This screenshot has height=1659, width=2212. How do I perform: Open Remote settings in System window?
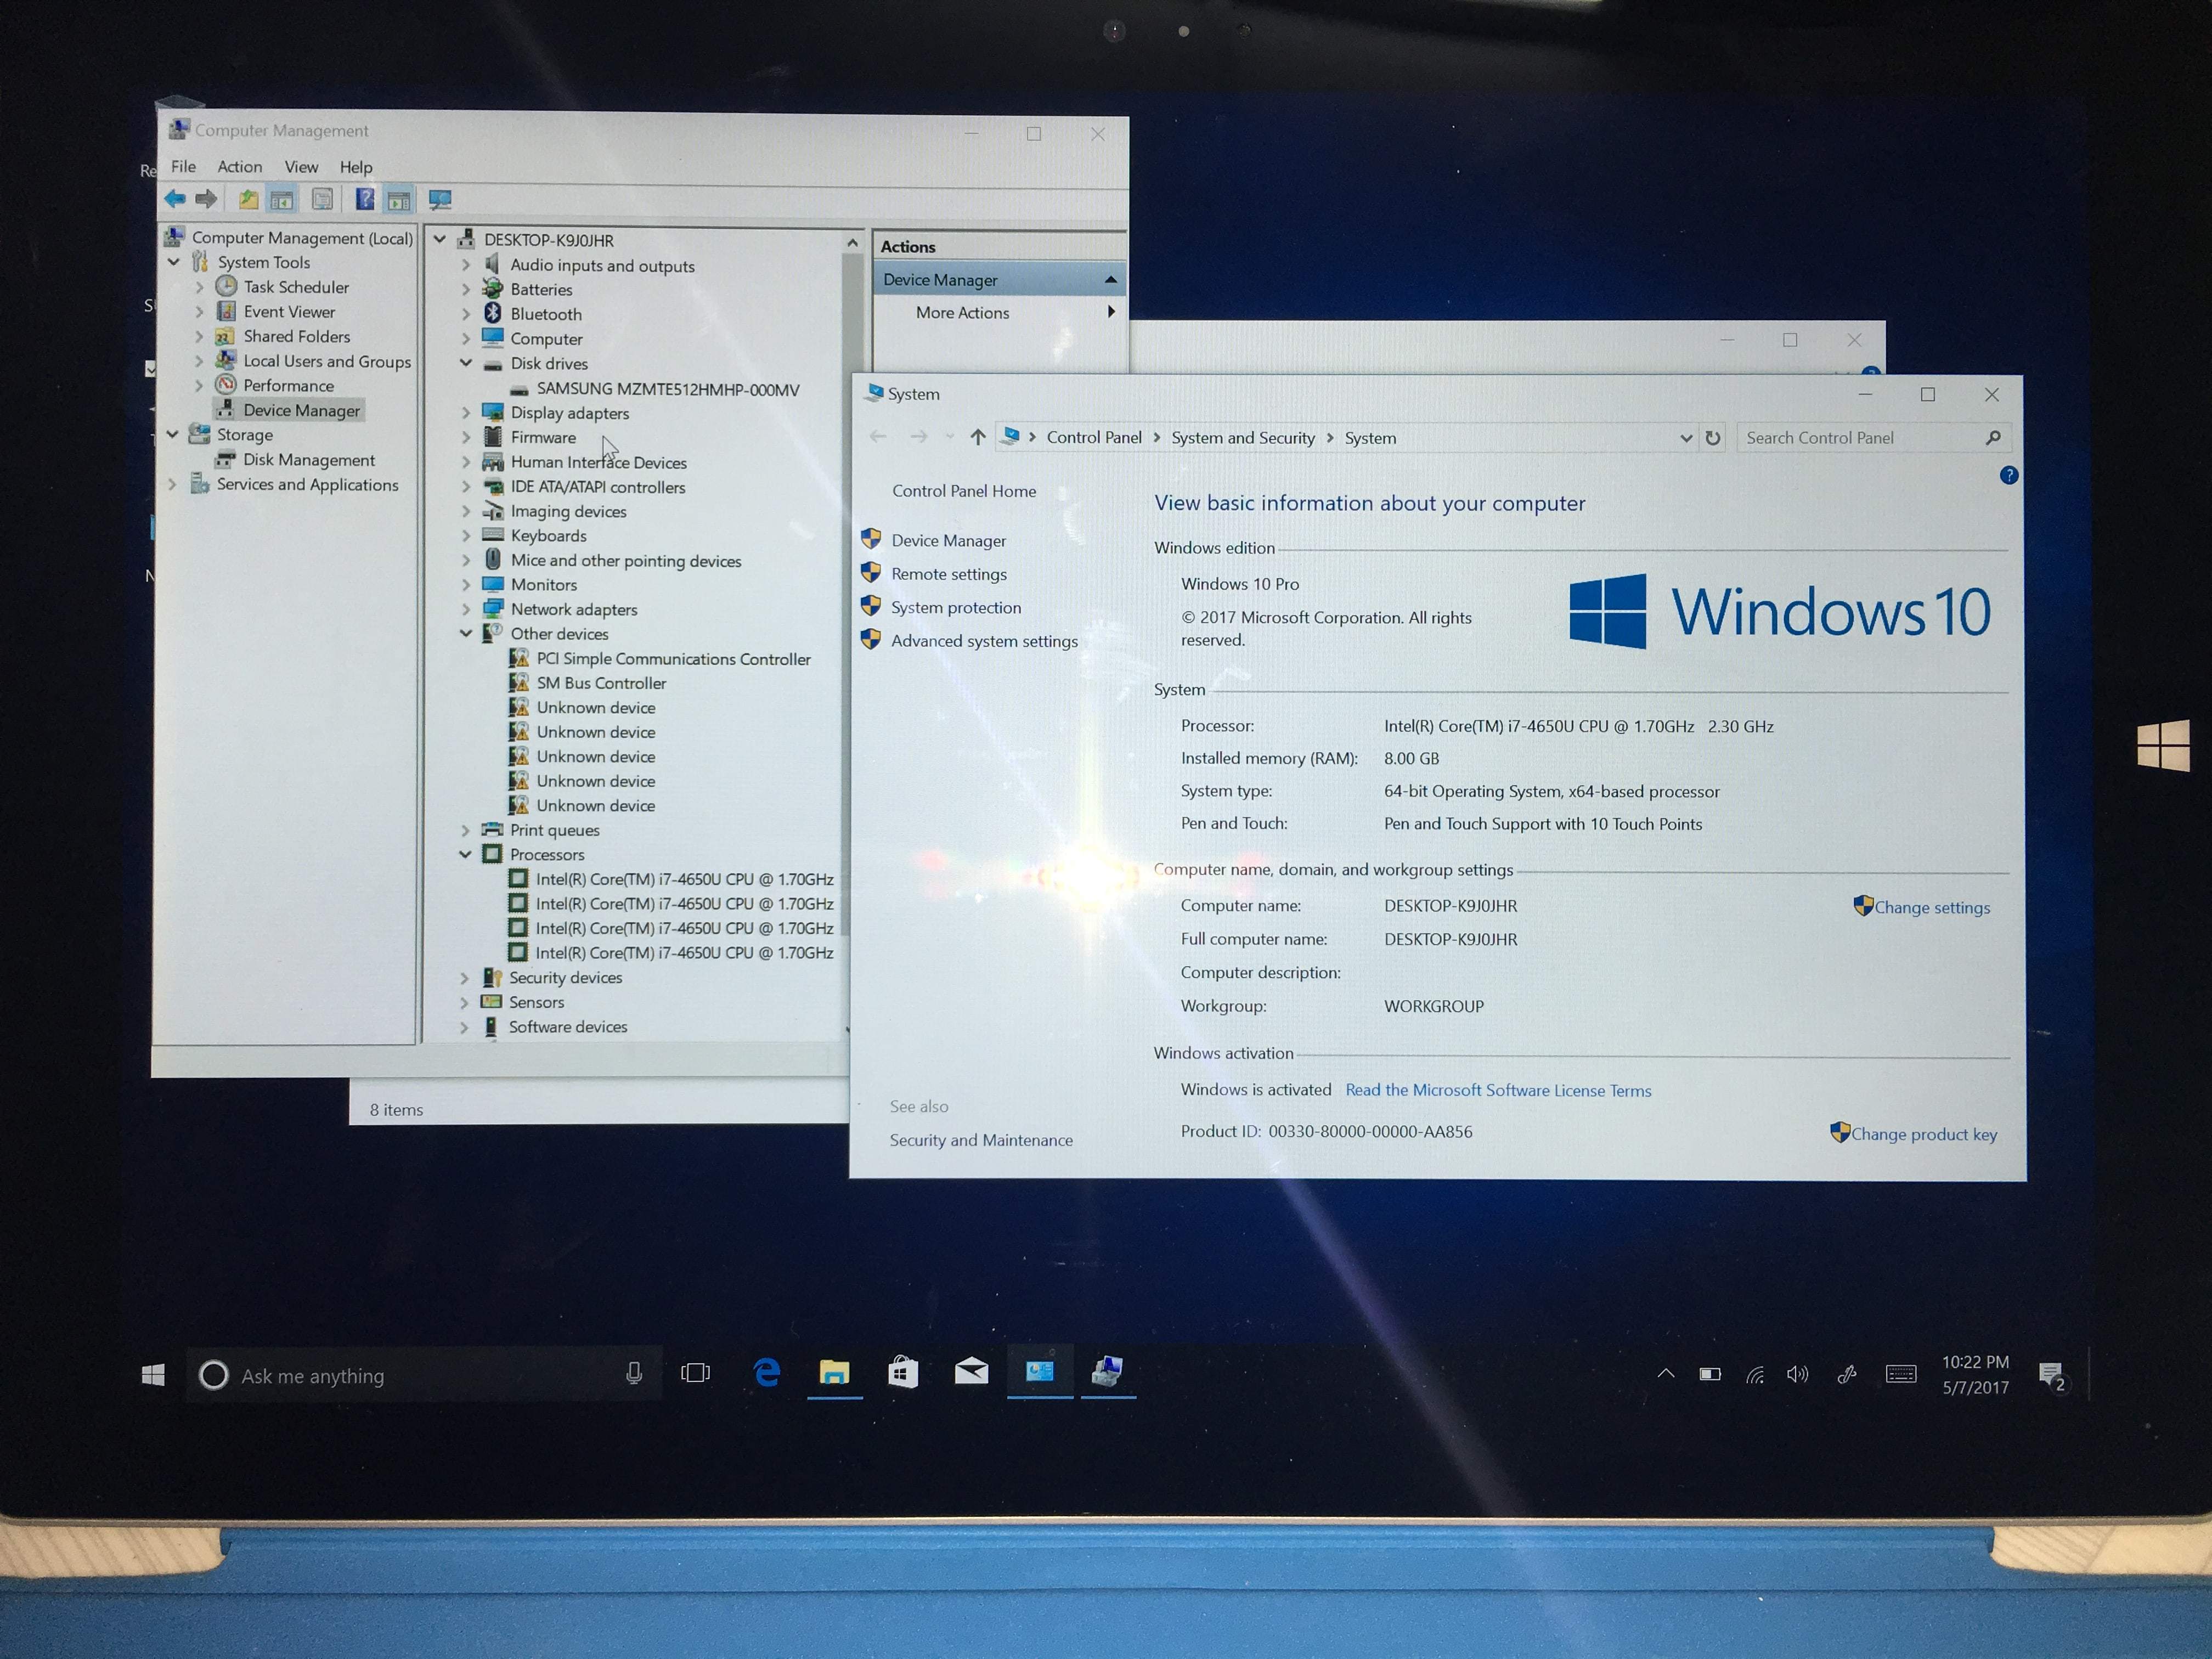click(948, 574)
